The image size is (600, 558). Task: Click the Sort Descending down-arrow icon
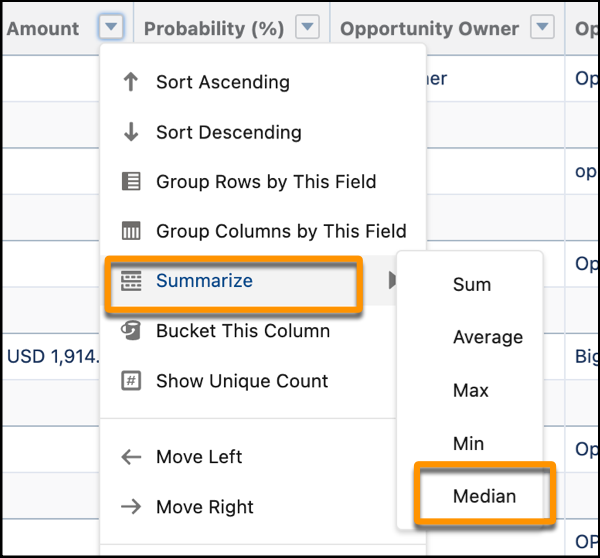131,133
